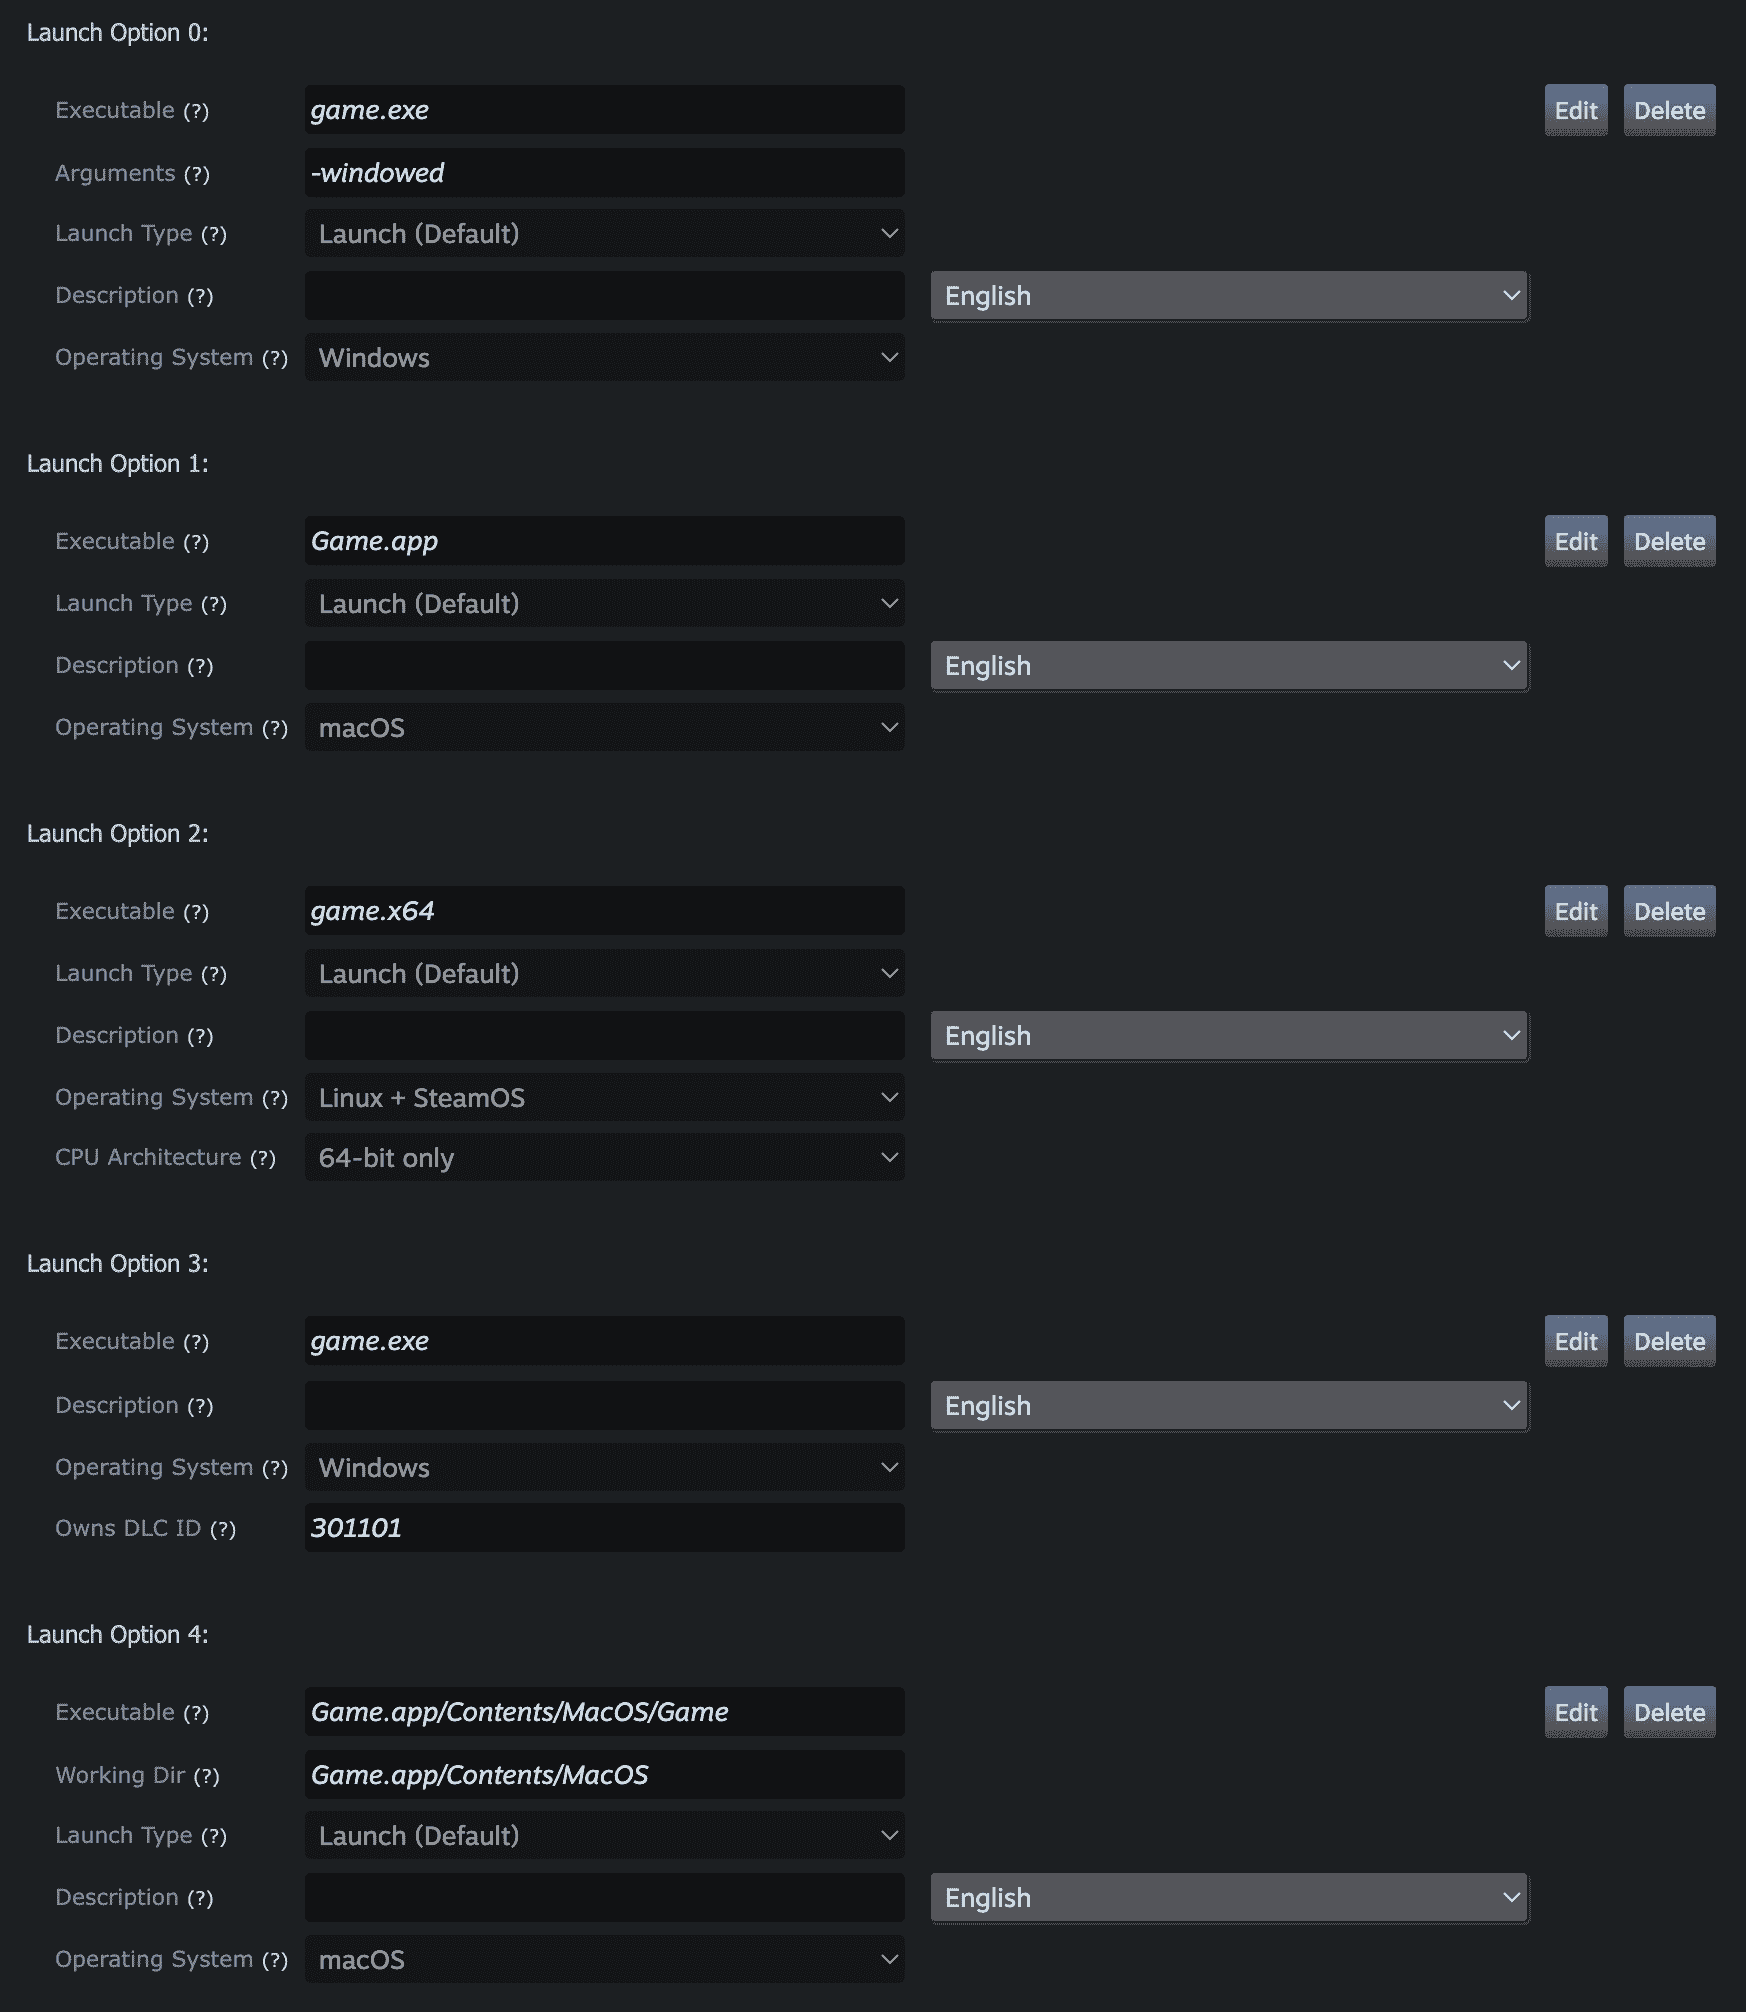Click Edit button for Launch Option 1
The image size is (1746, 2012).
pos(1575,541)
